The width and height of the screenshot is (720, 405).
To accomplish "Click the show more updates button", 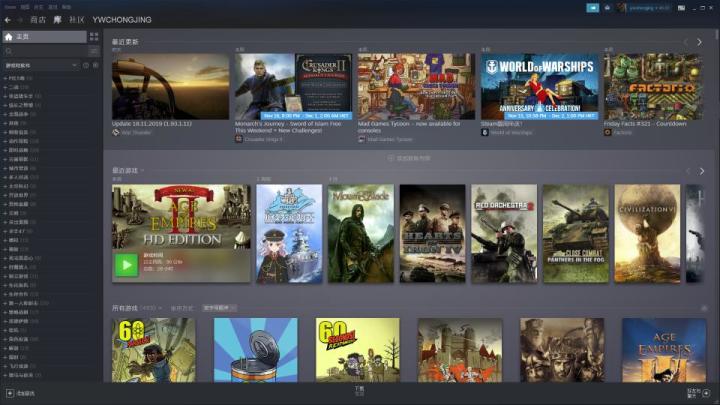I will 409,158.
